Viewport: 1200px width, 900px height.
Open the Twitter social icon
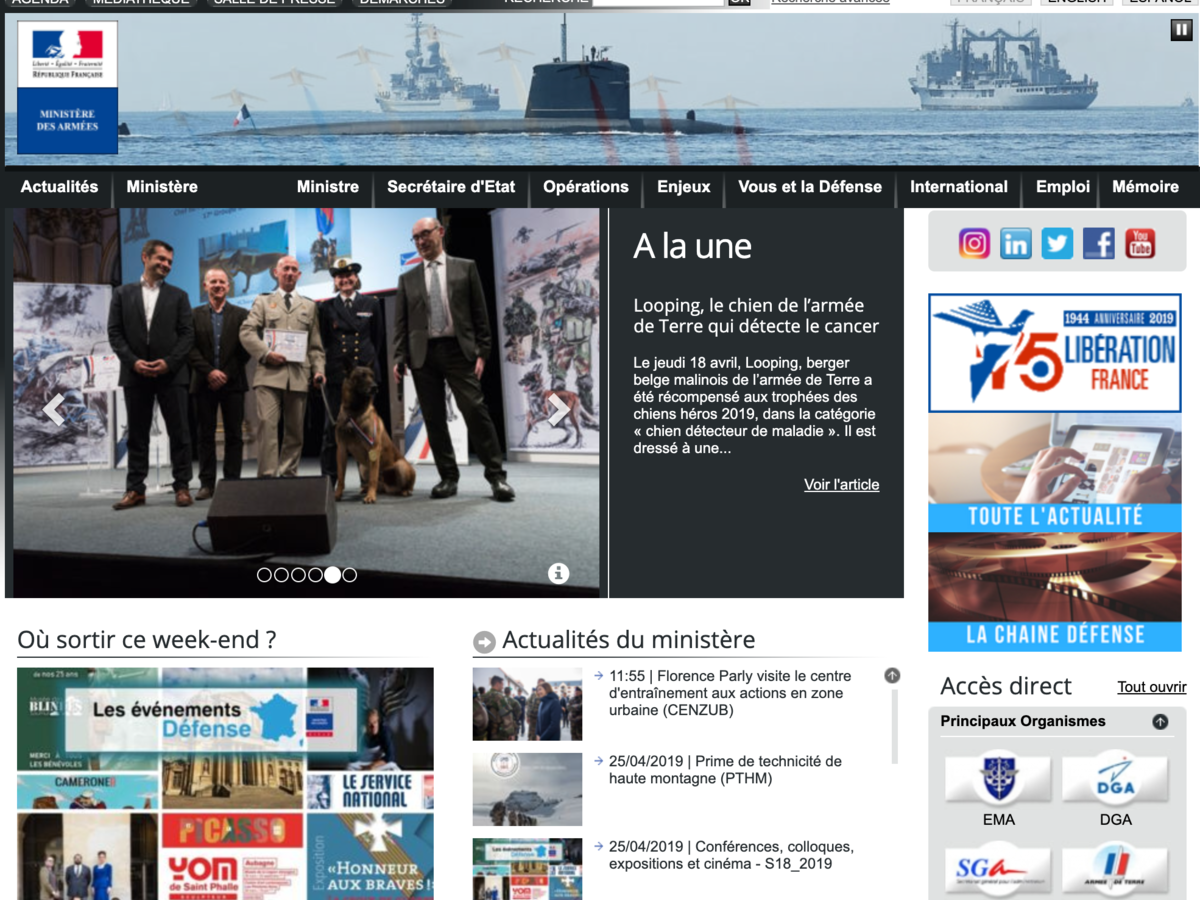[x=1057, y=243]
